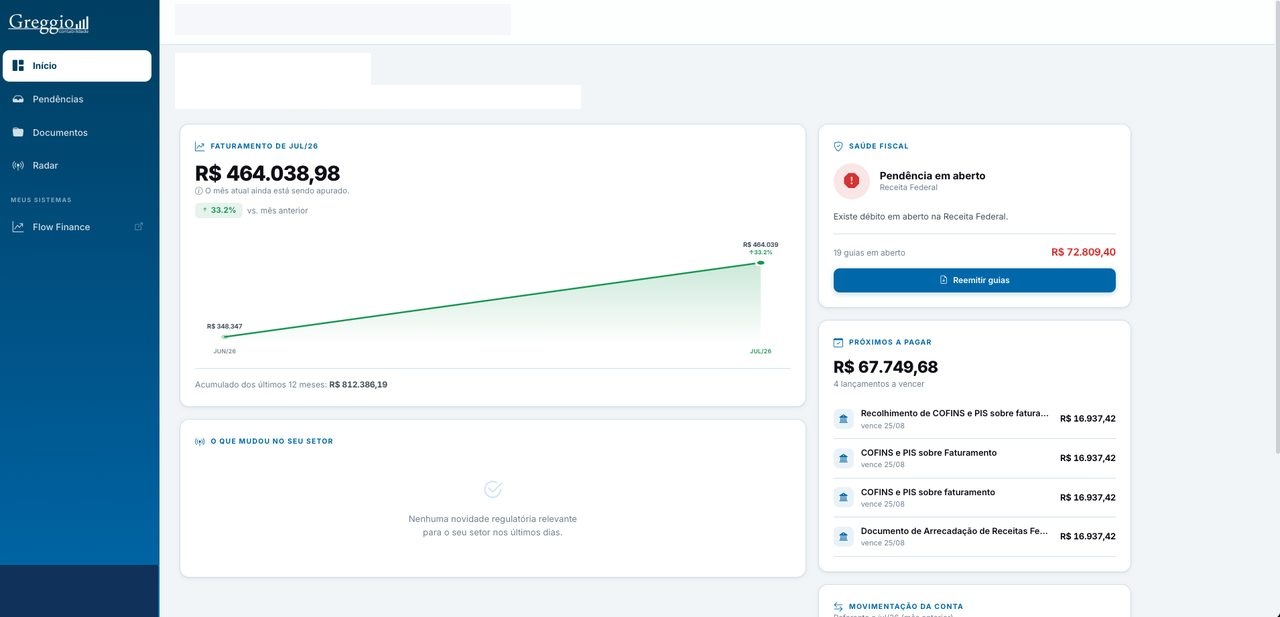Click the O que mudou no seu setor radar icon
This screenshot has width=1280, height=617.
point(200,441)
